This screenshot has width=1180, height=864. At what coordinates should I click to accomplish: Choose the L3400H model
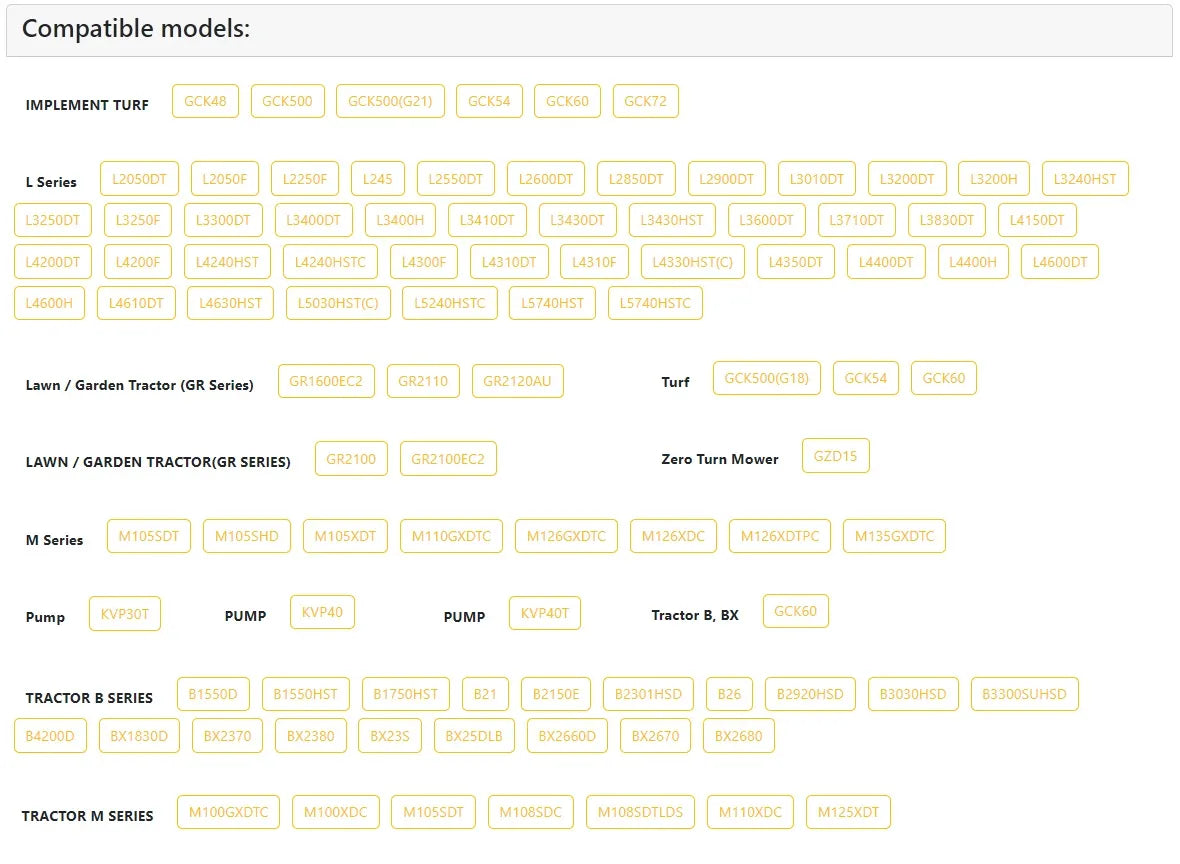click(x=400, y=221)
